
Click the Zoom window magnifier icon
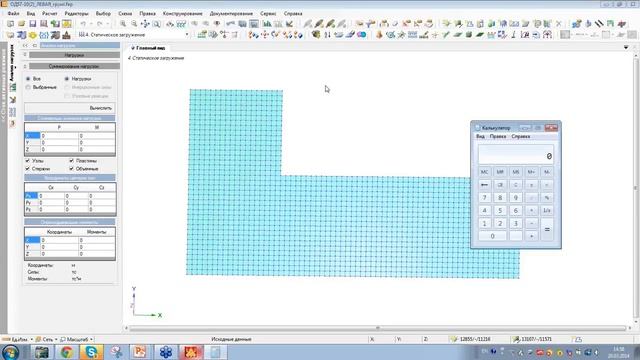[156, 24]
